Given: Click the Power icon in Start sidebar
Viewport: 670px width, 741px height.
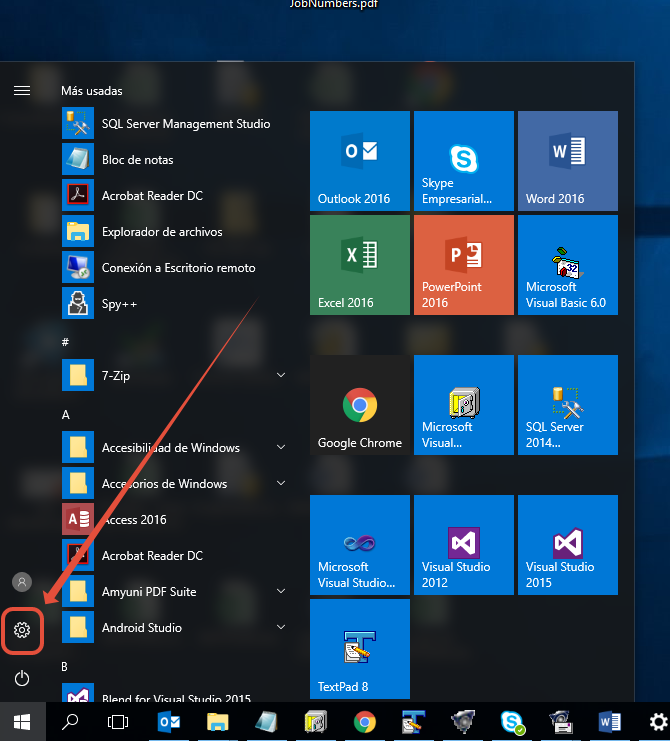Looking at the screenshot, I should coord(22,678).
